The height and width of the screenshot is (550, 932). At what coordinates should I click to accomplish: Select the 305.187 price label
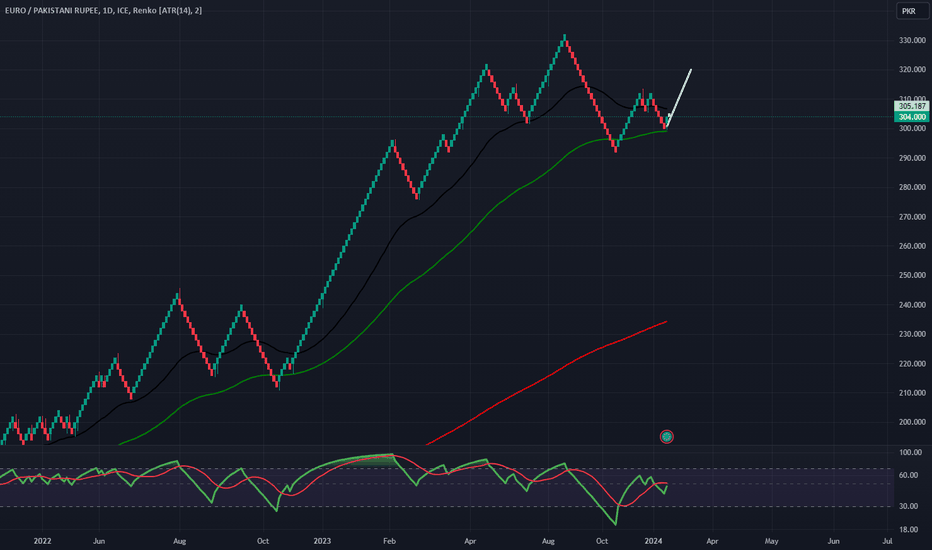[912, 106]
